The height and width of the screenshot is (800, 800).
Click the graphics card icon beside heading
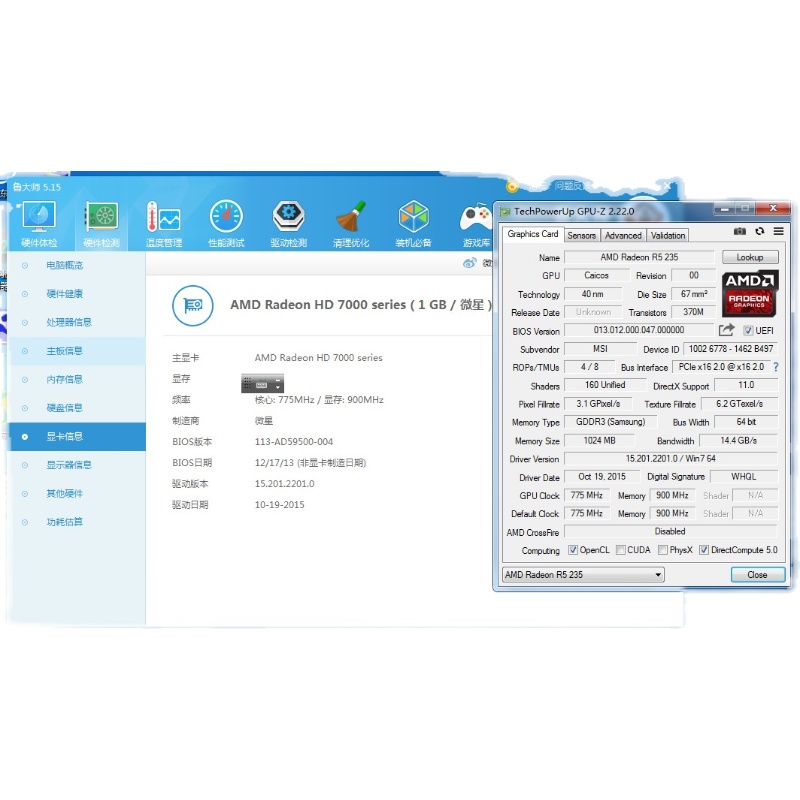[x=192, y=305]
